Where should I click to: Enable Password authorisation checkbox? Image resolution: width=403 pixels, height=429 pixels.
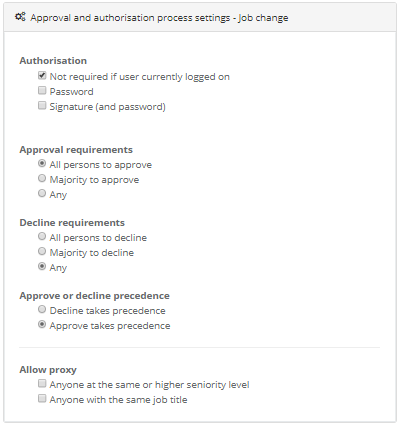(x=42, y=90)
